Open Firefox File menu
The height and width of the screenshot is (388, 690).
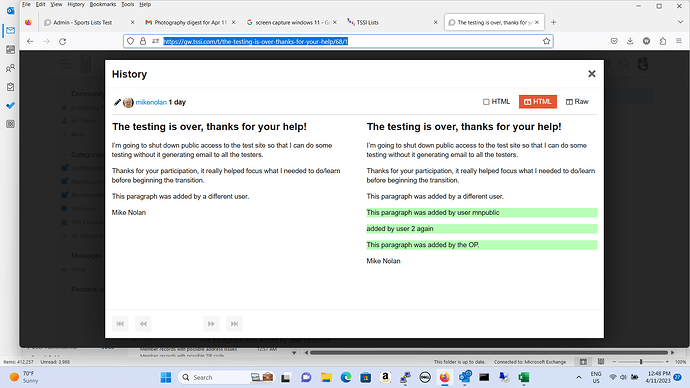[26, 4]
